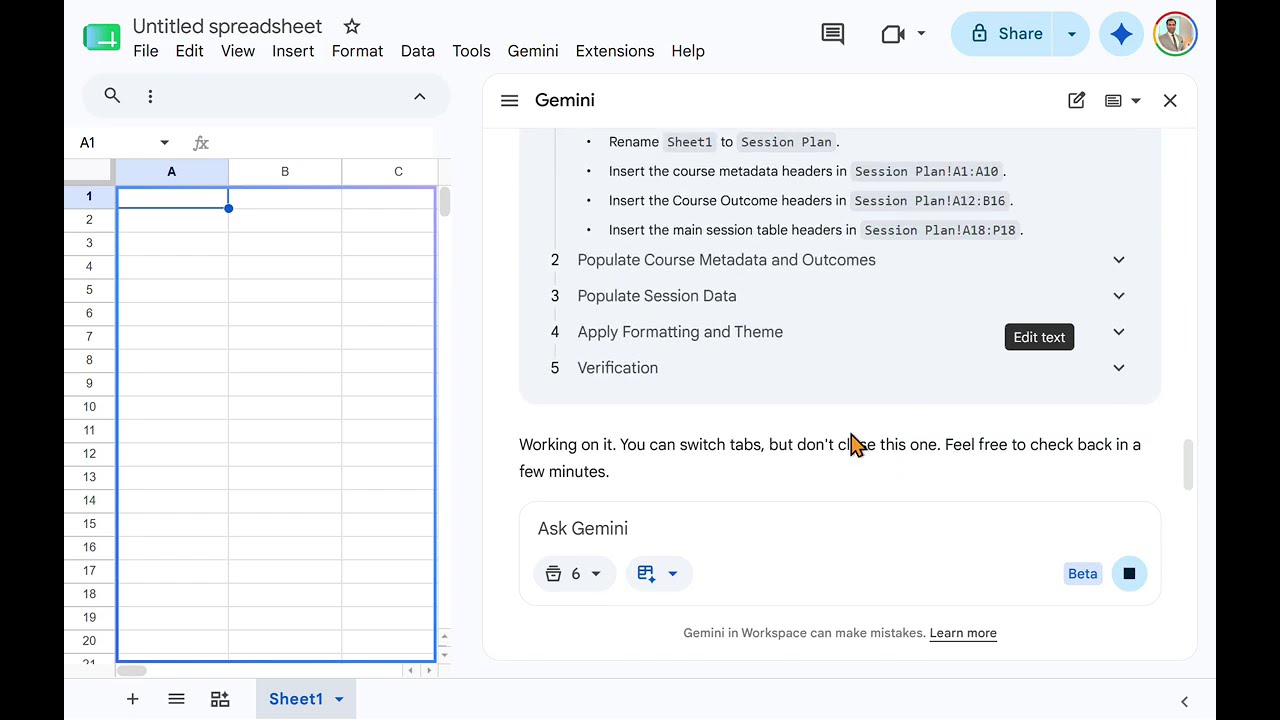The width and height of the screenshot is (1280, 720).
Task: Open comment history icon
Action: 832,34
